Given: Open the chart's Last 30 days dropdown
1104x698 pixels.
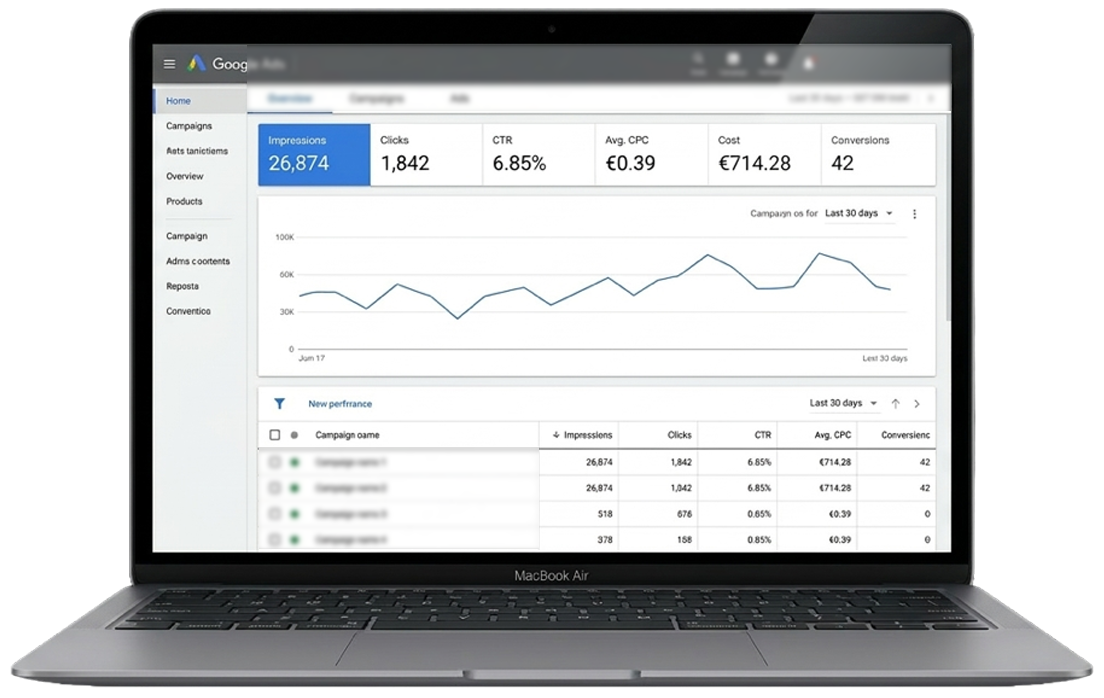Looking at the screenshot, I should [858, 214].
